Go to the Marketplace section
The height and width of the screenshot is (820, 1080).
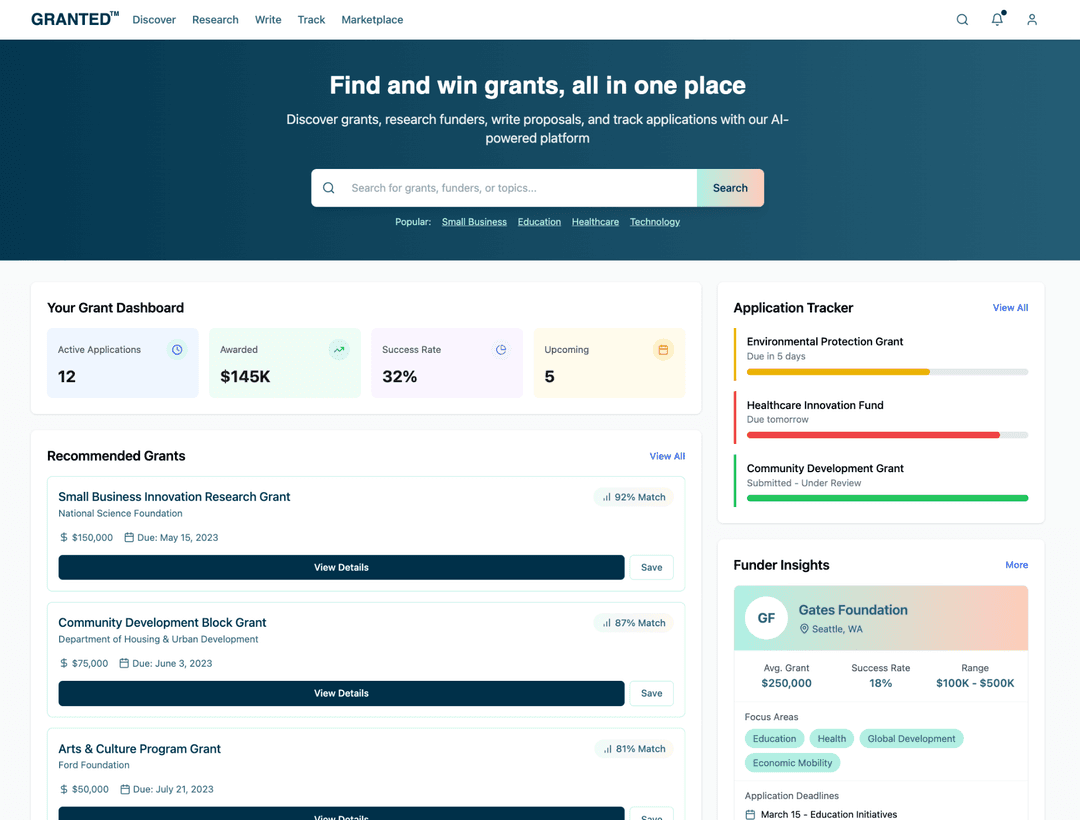tap(372, 20)
